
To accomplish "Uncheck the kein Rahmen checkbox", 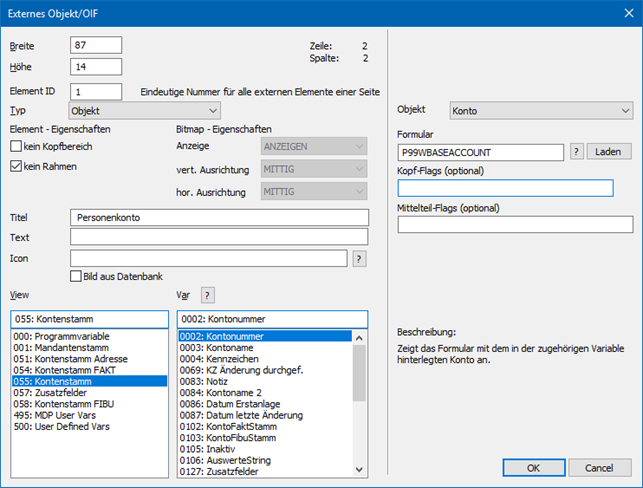I will click(16, 166).
